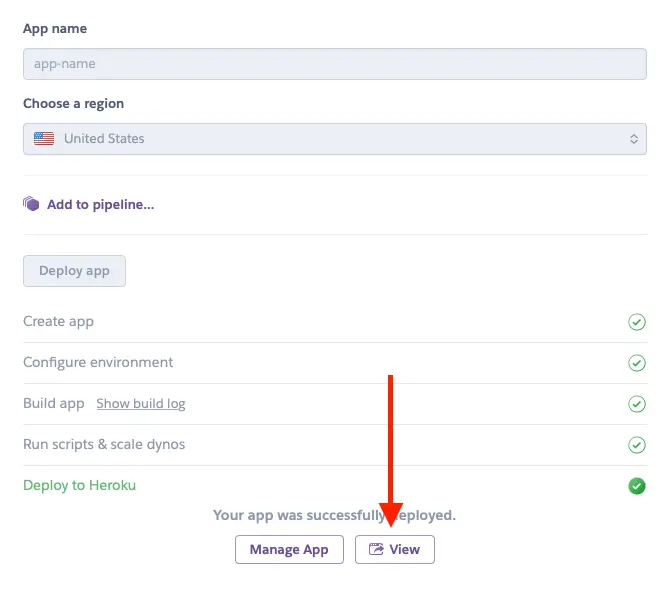
Task: Click the Create app checkmark icon
Action: (636, 322)
